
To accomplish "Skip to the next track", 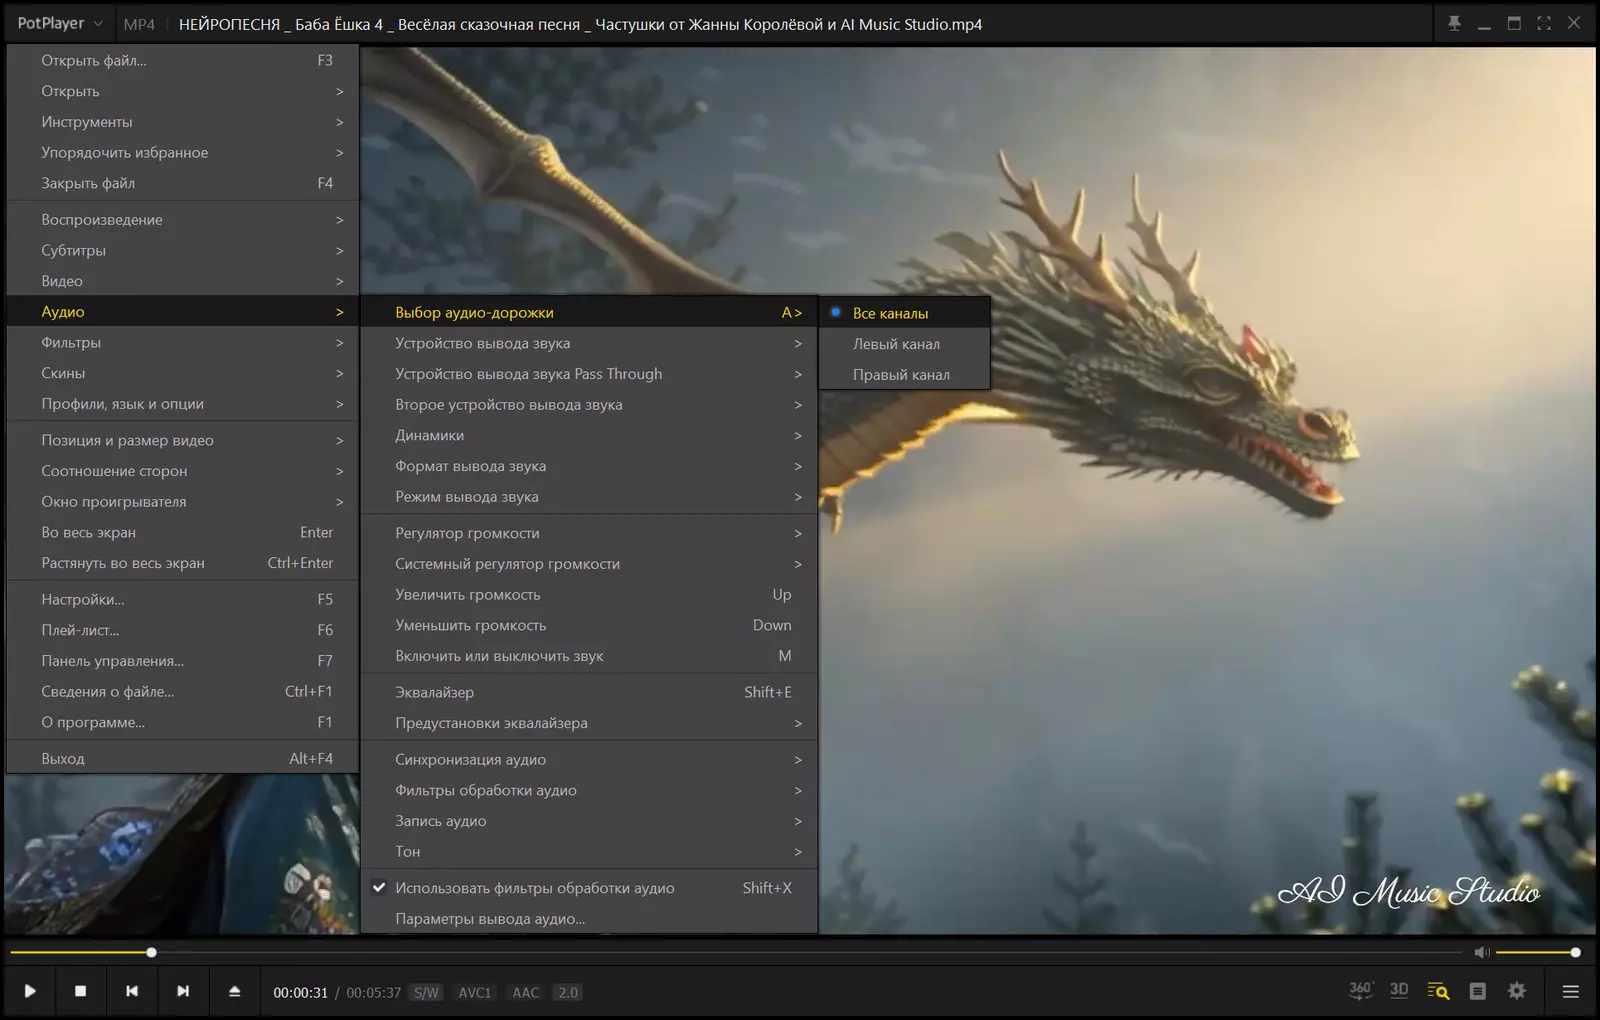I will click(183, 991).
